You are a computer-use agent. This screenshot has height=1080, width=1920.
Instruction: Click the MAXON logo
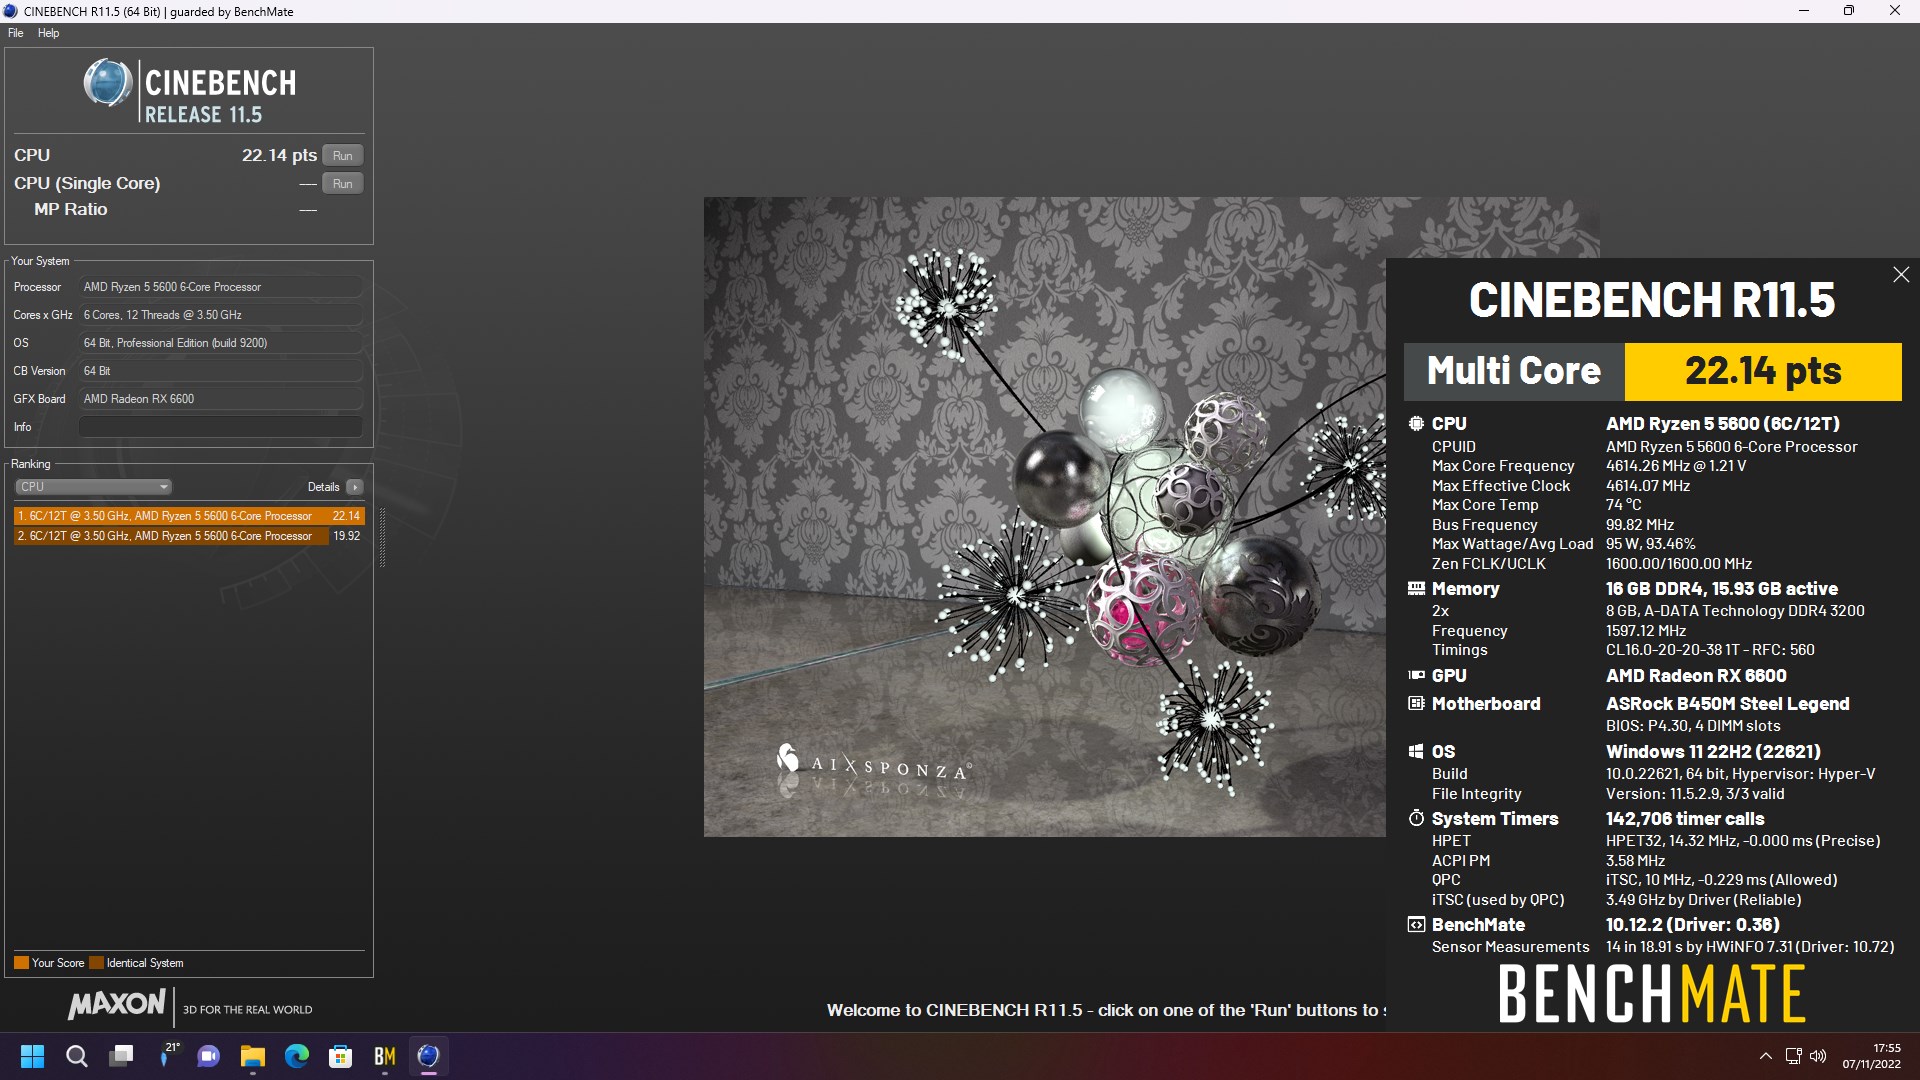pos(117,1004)
